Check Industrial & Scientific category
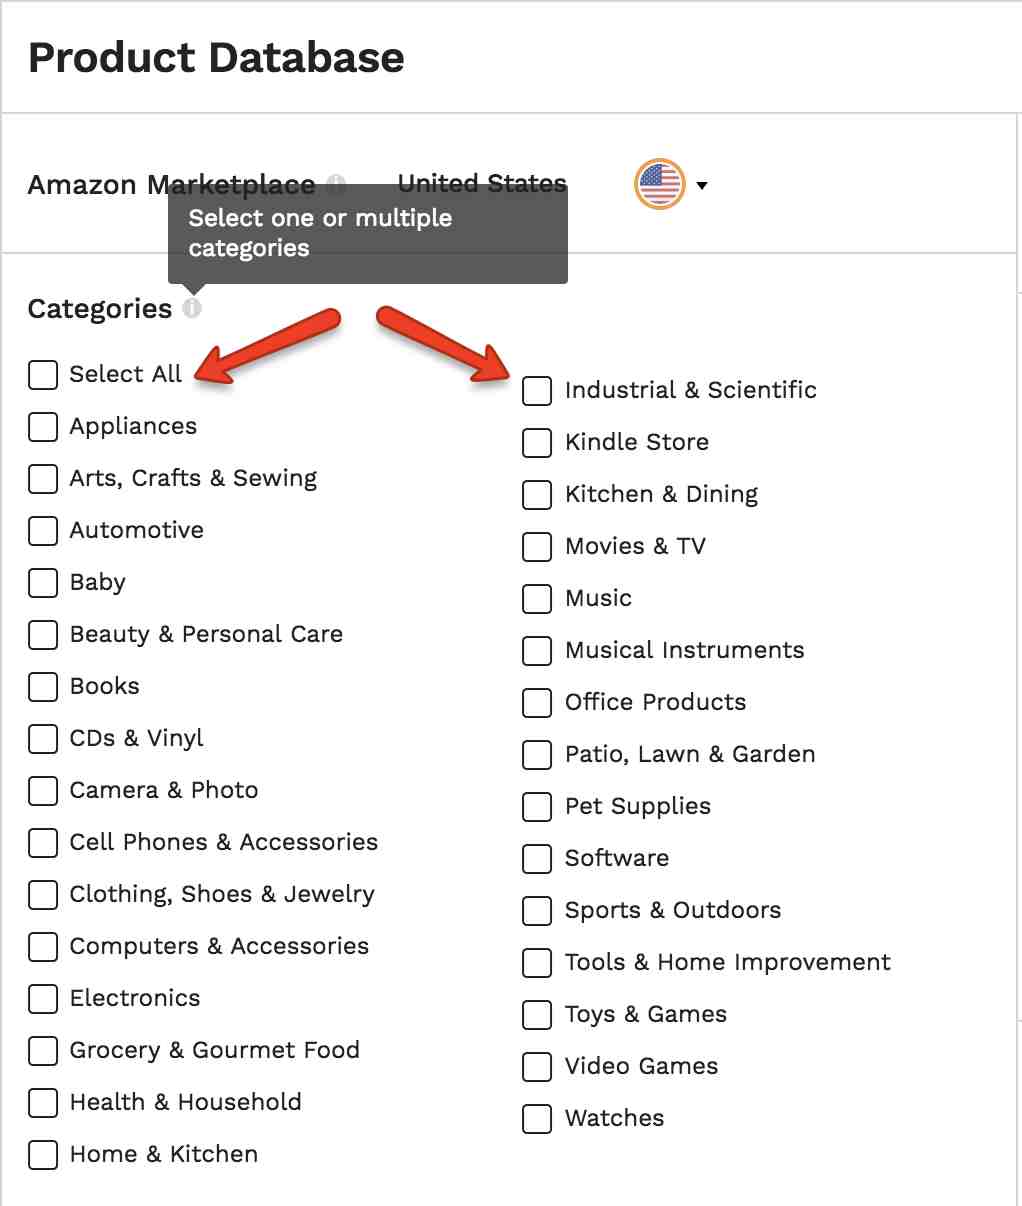The image size is (1022, 1206). 537,390
